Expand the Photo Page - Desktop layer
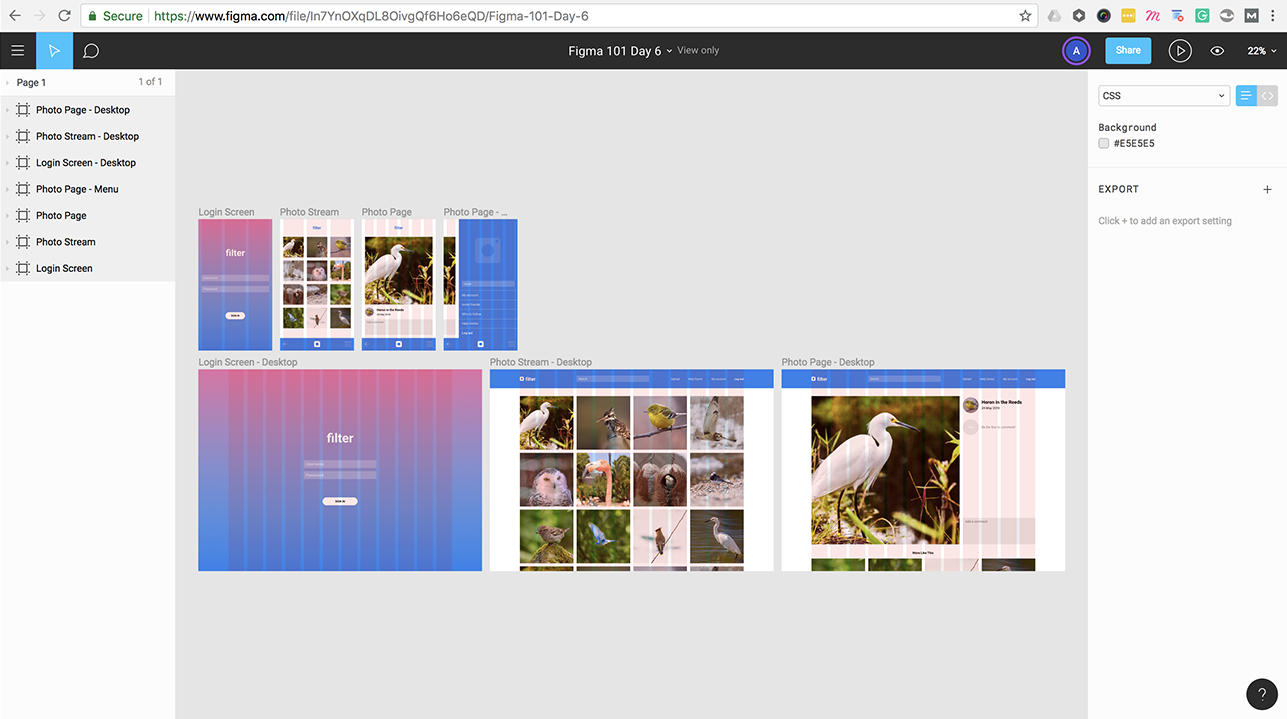This screenshot has width=1287, height=719. (x=8, y=110)
